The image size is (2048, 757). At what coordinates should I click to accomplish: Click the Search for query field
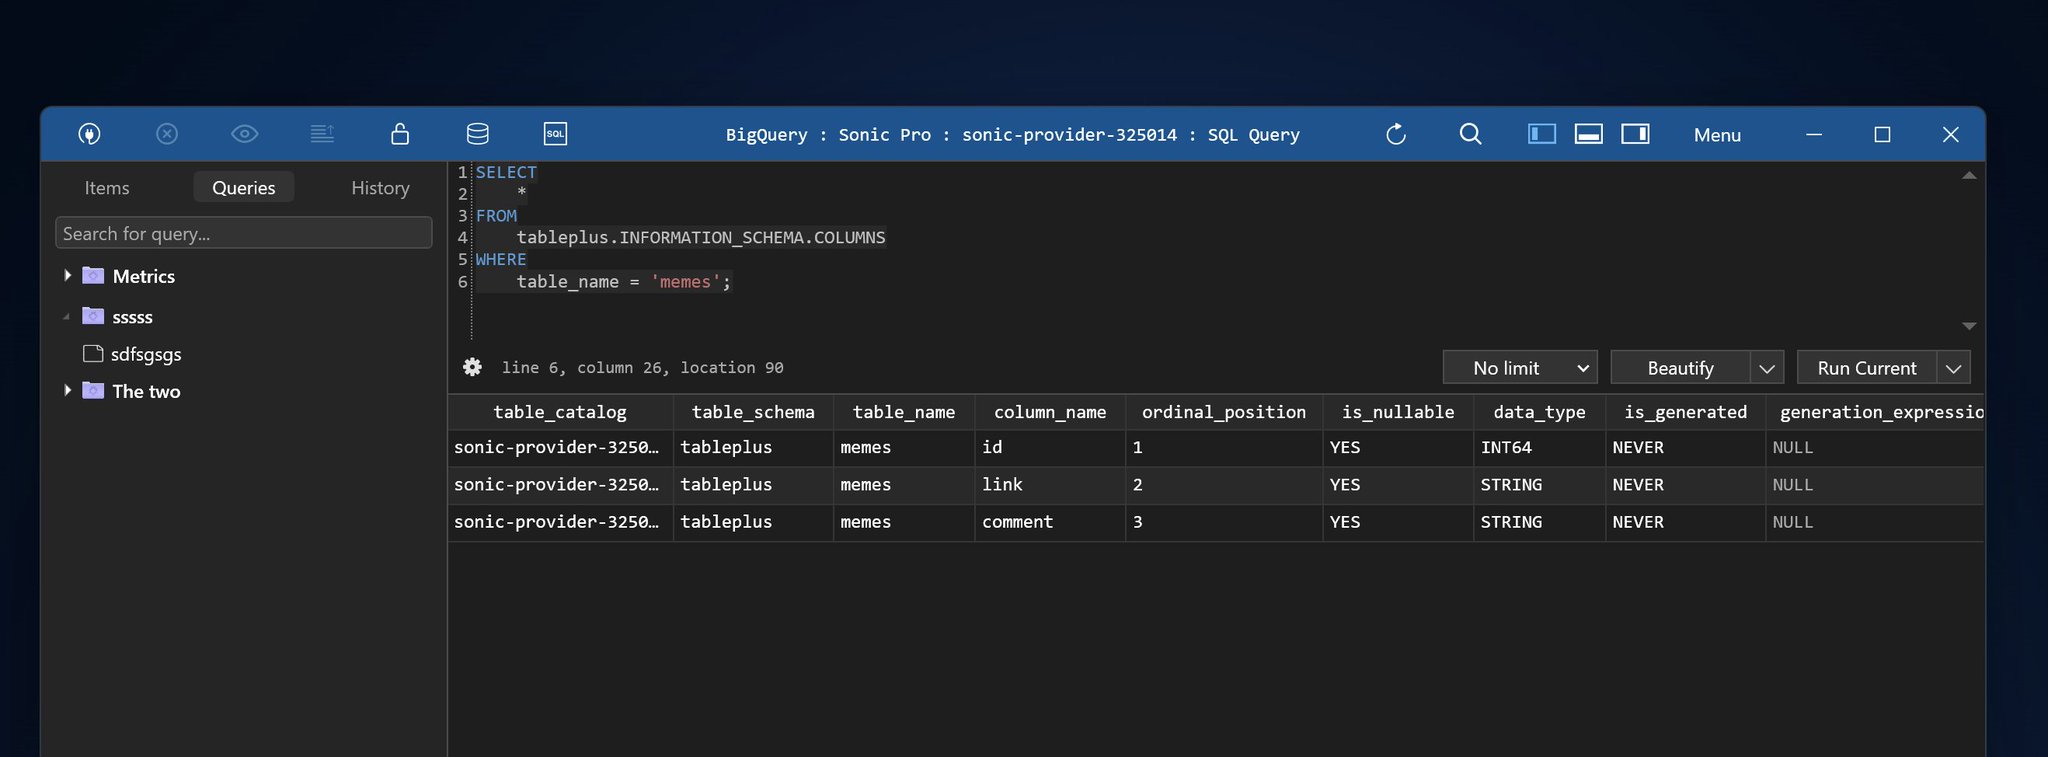(x=244, y=233)
